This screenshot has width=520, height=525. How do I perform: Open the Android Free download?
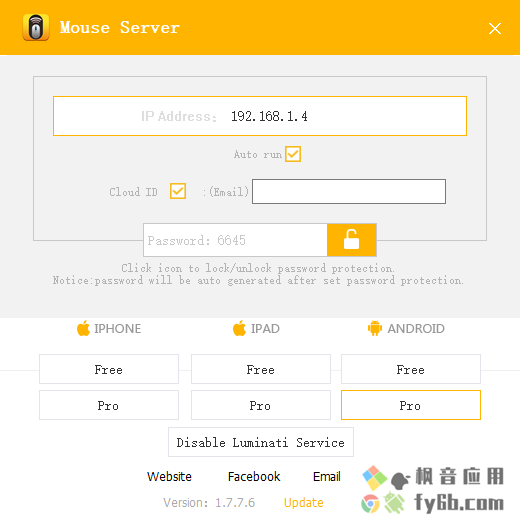click(411, 369)
